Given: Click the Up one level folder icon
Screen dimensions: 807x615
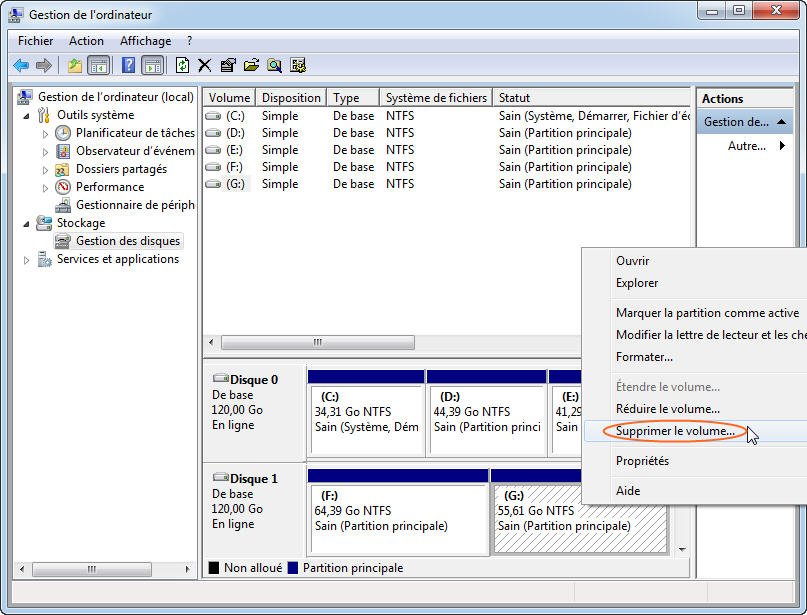Looking at the screenshot, I should click(x=75, y=65).
